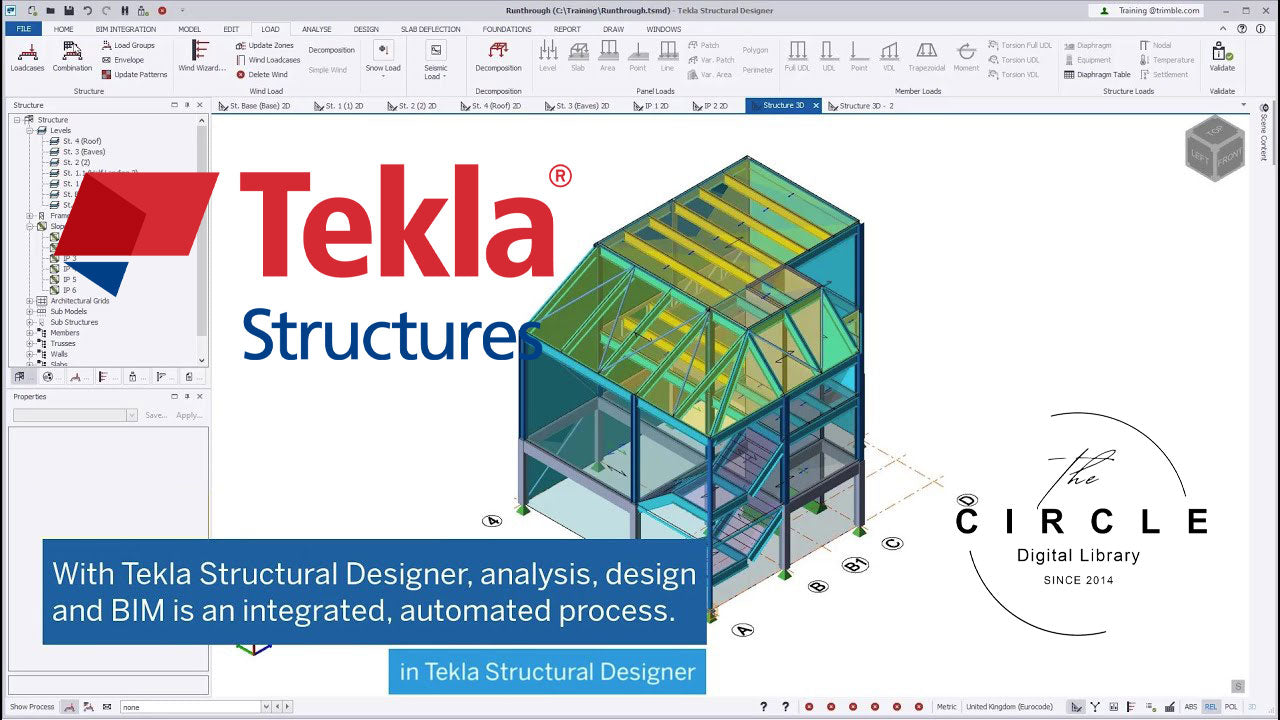Click the Undo icon in title bar

(87, 10)
